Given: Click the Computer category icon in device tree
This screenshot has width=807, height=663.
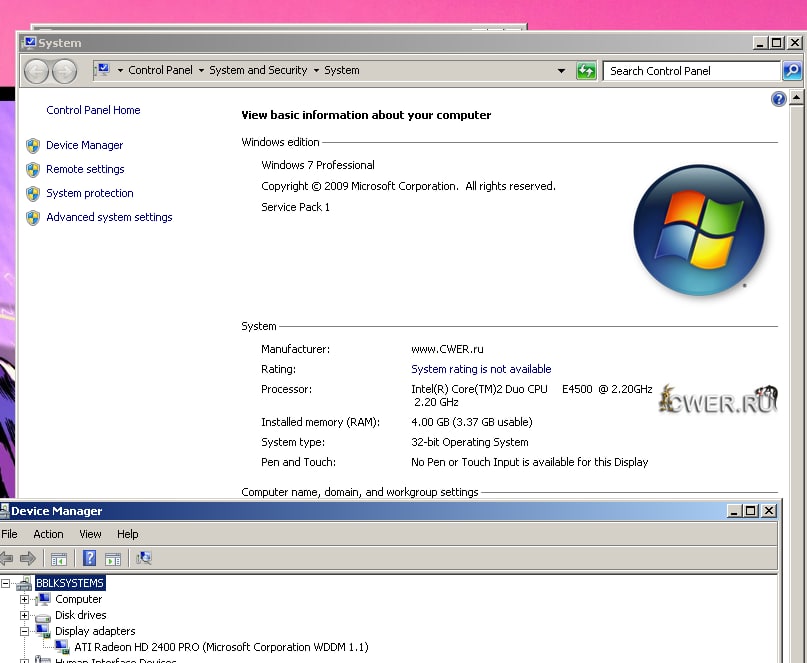Looking at the screenshot, I should coord(43,599).
